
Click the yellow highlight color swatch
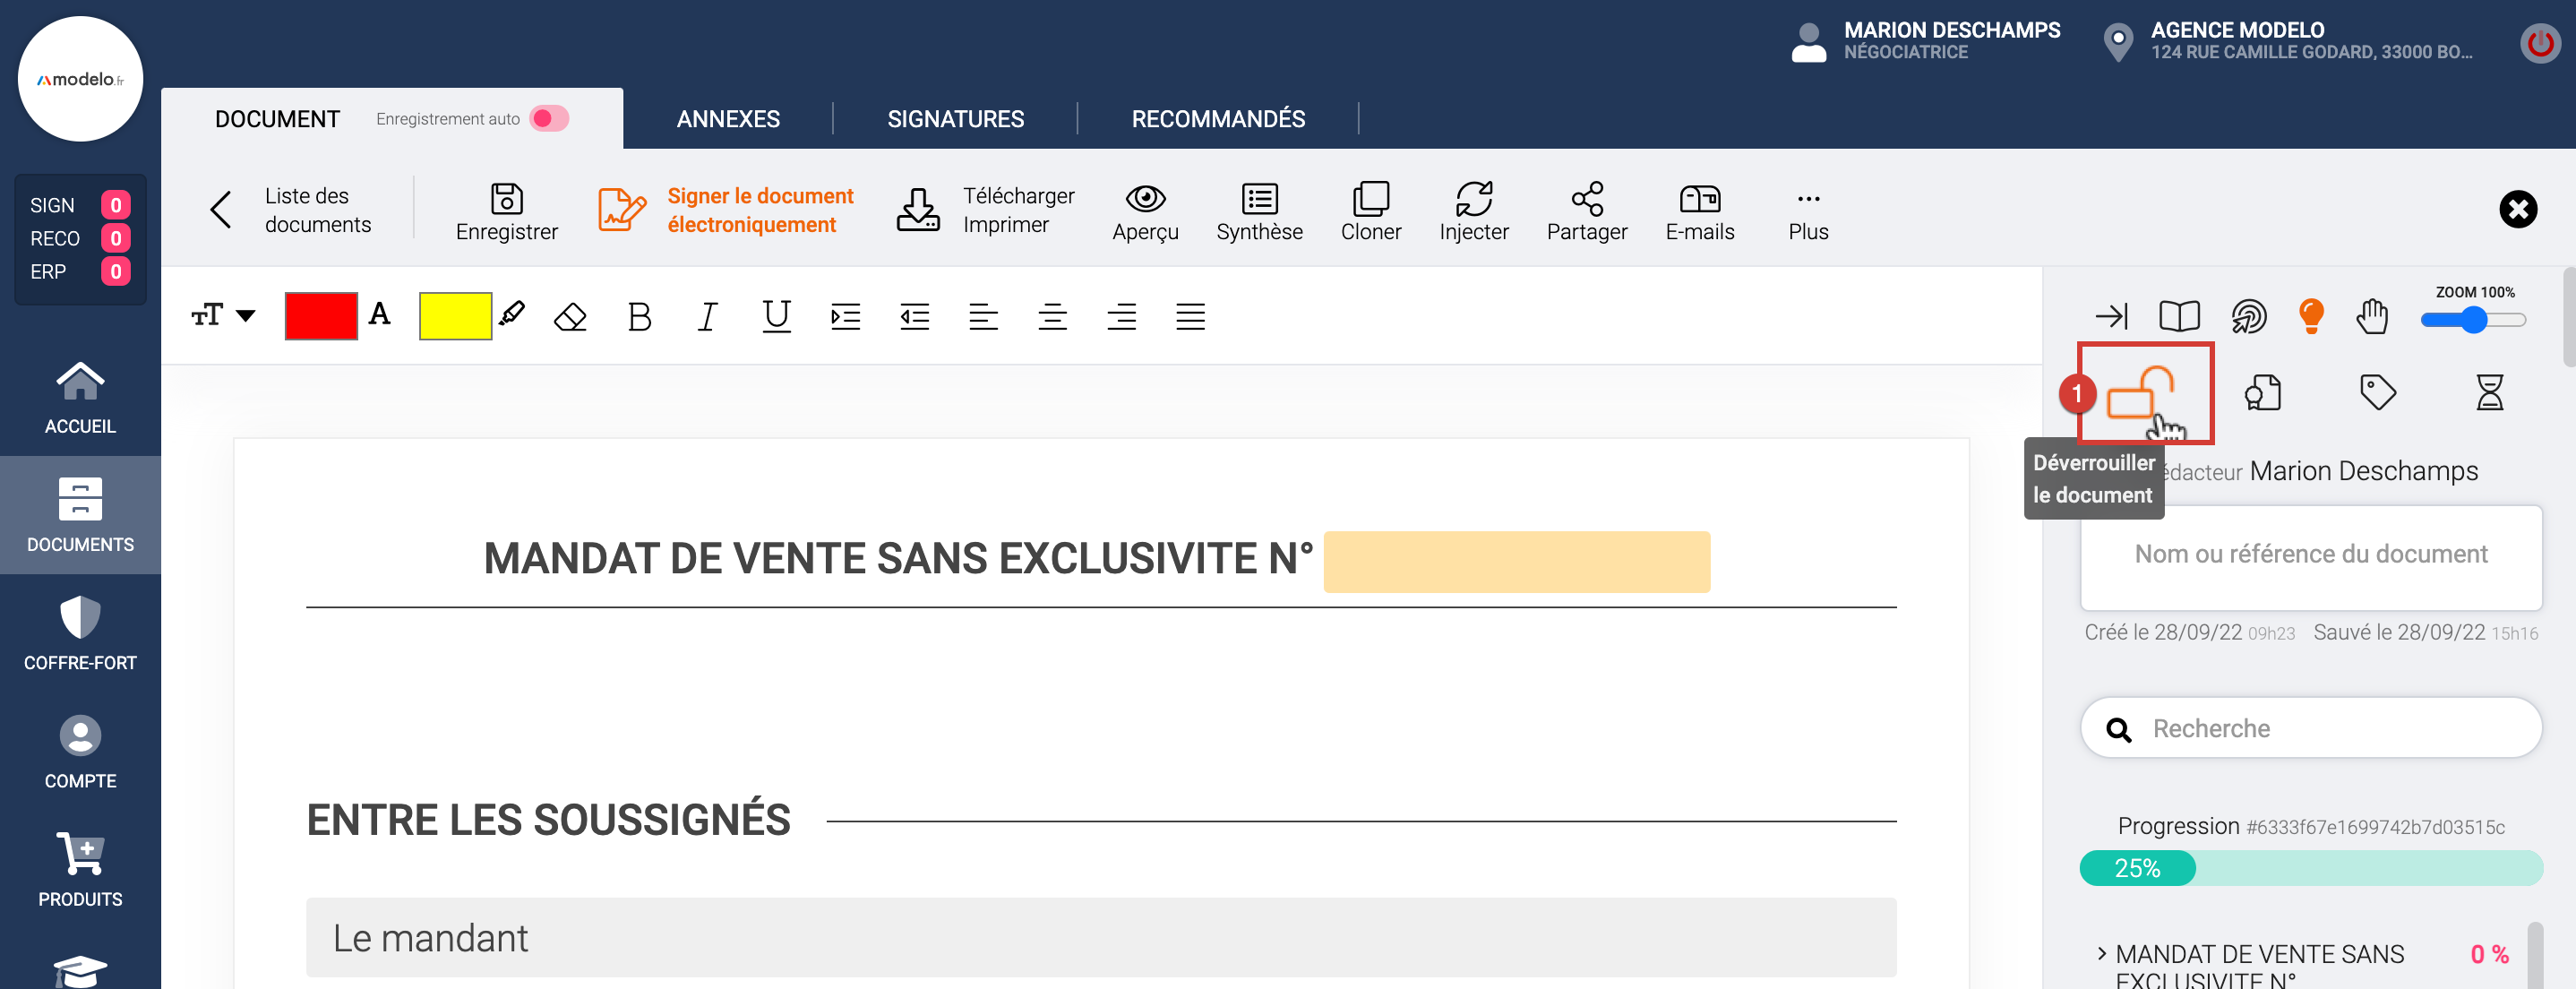455,316
